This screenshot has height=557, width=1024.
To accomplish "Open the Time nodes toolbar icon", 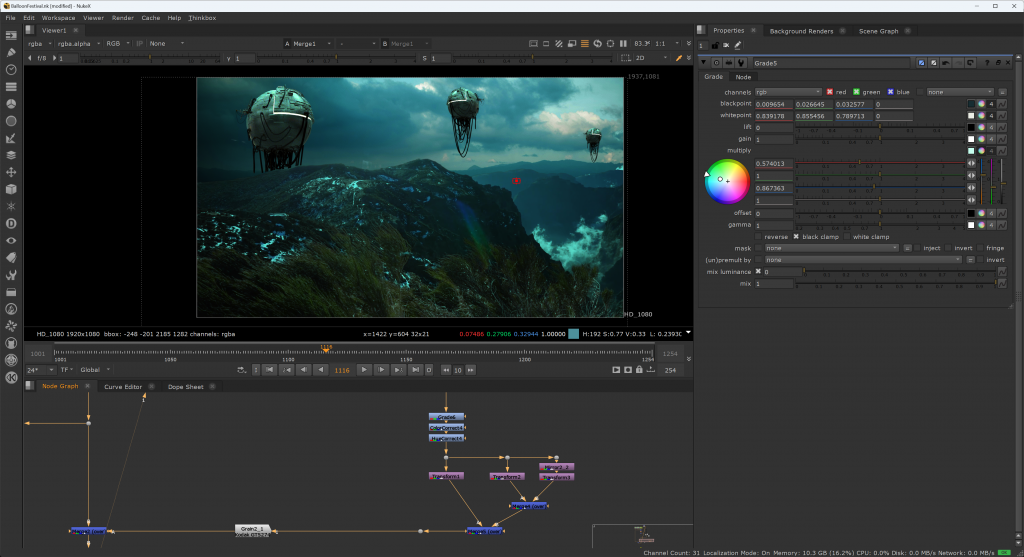I will pyautogui.click(x=11, y=69).
